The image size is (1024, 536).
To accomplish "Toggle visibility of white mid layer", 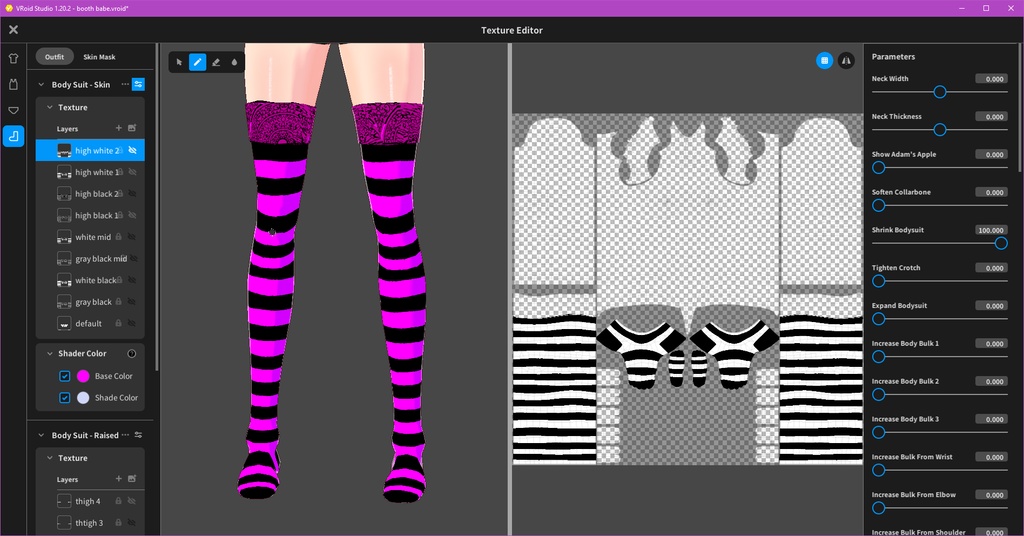I will (x=132, y=237).
